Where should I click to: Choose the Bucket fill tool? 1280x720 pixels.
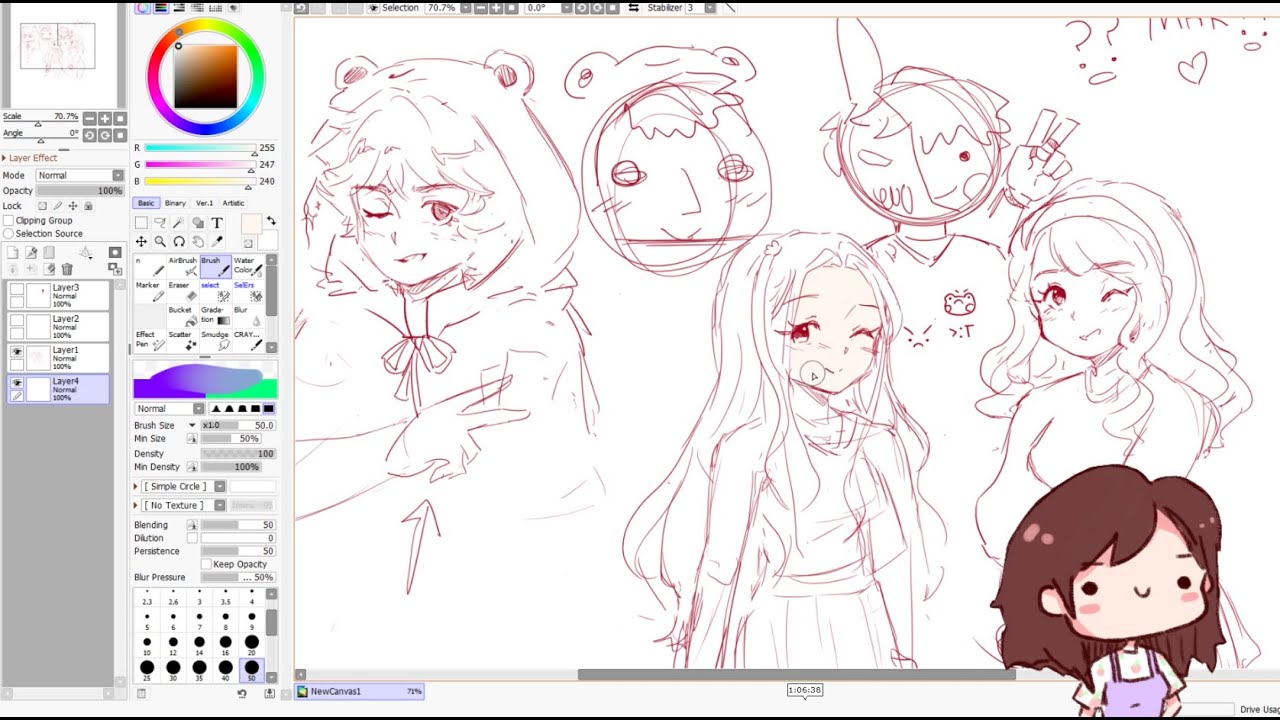click(x=182, y=316)
